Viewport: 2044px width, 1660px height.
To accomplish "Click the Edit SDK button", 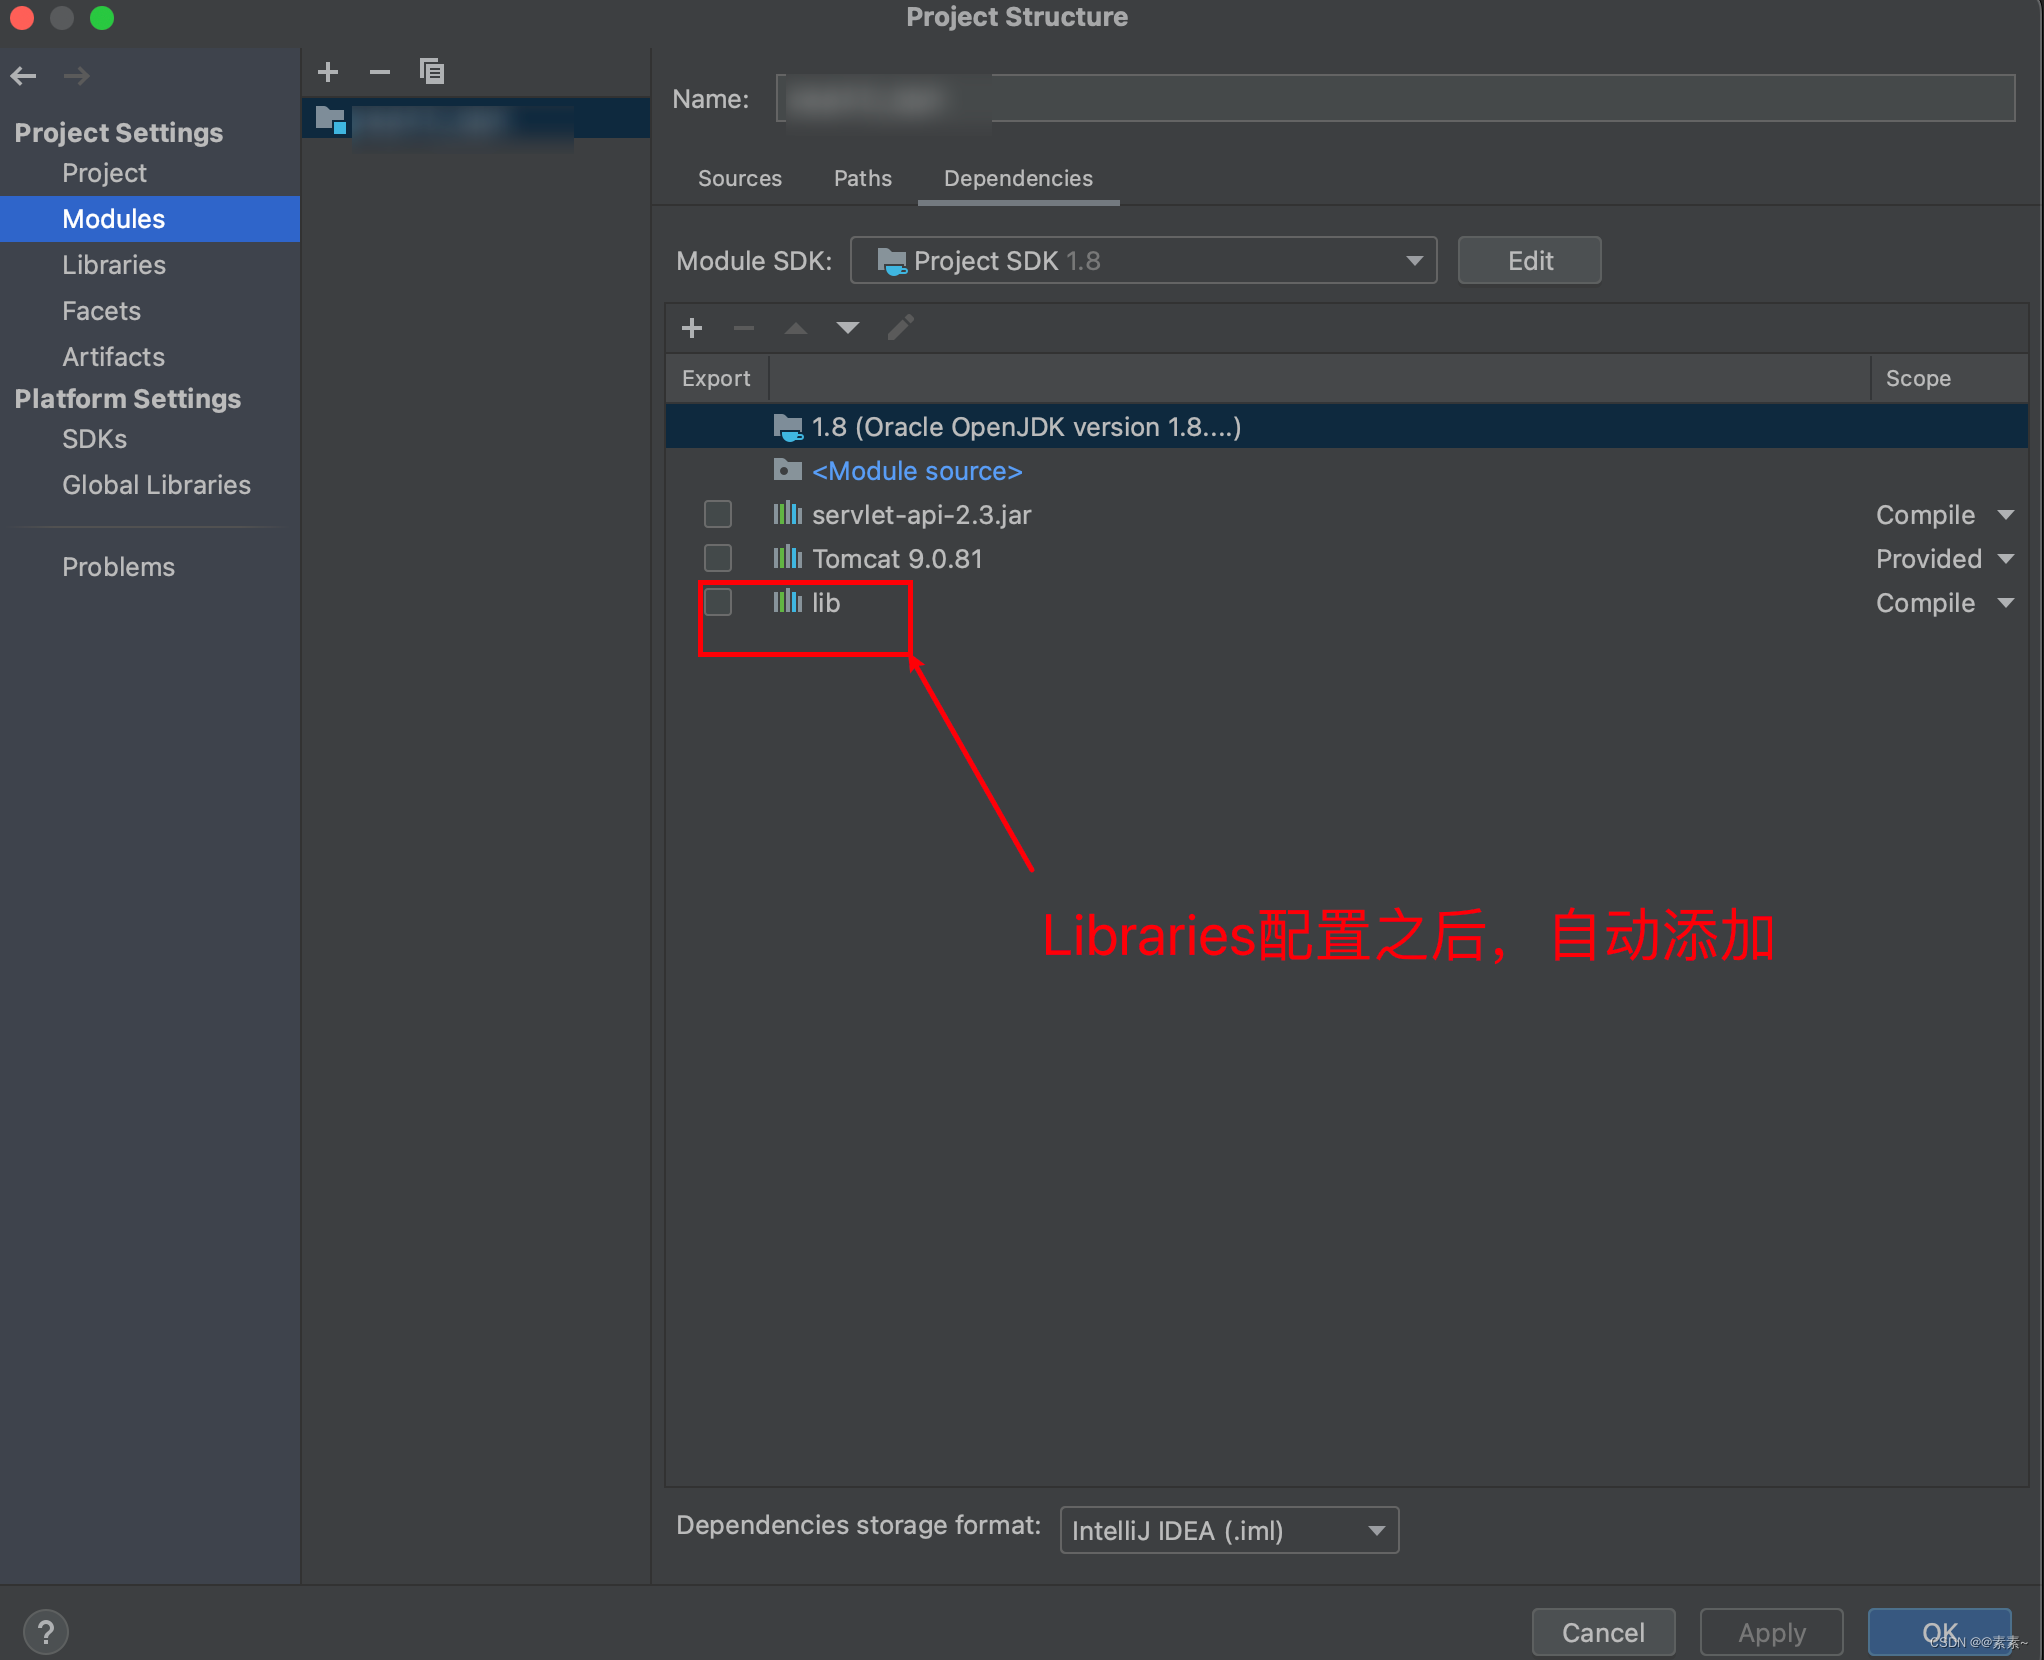I will click(x=1529, y=261).
